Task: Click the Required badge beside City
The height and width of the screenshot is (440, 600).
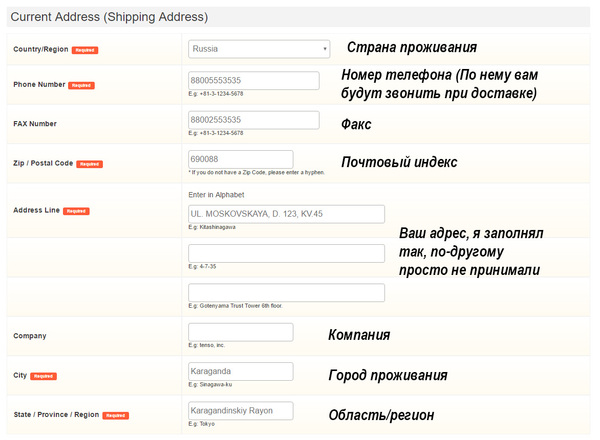Action: [44, 377]
